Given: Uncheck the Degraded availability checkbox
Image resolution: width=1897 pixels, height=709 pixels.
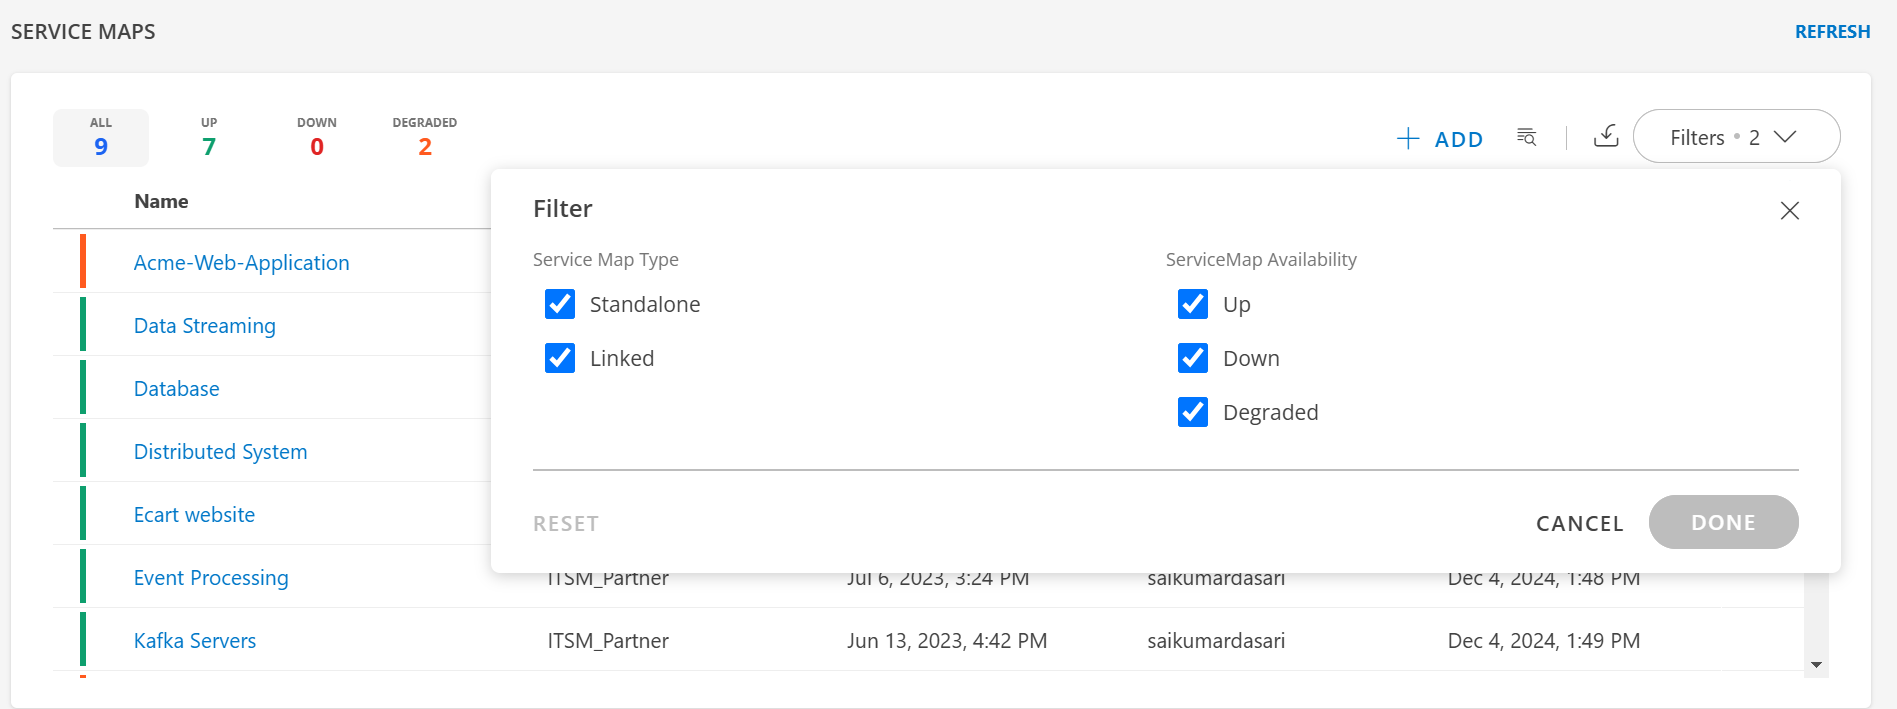Looking at the screenshot, I should coord(1193,412).
